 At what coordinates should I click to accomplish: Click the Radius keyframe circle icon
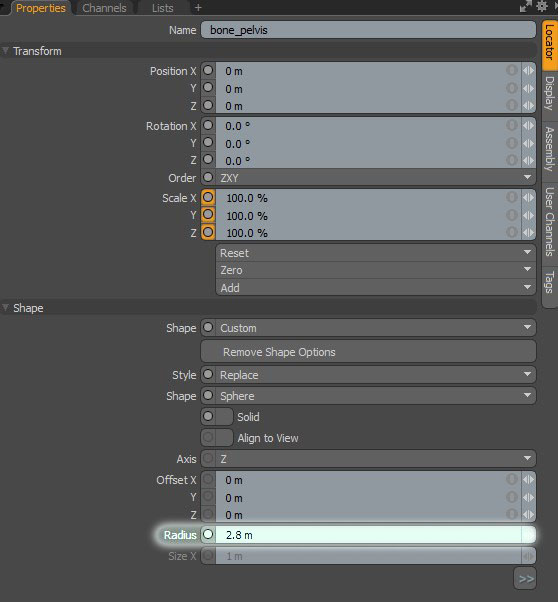[x=208, y=534]
